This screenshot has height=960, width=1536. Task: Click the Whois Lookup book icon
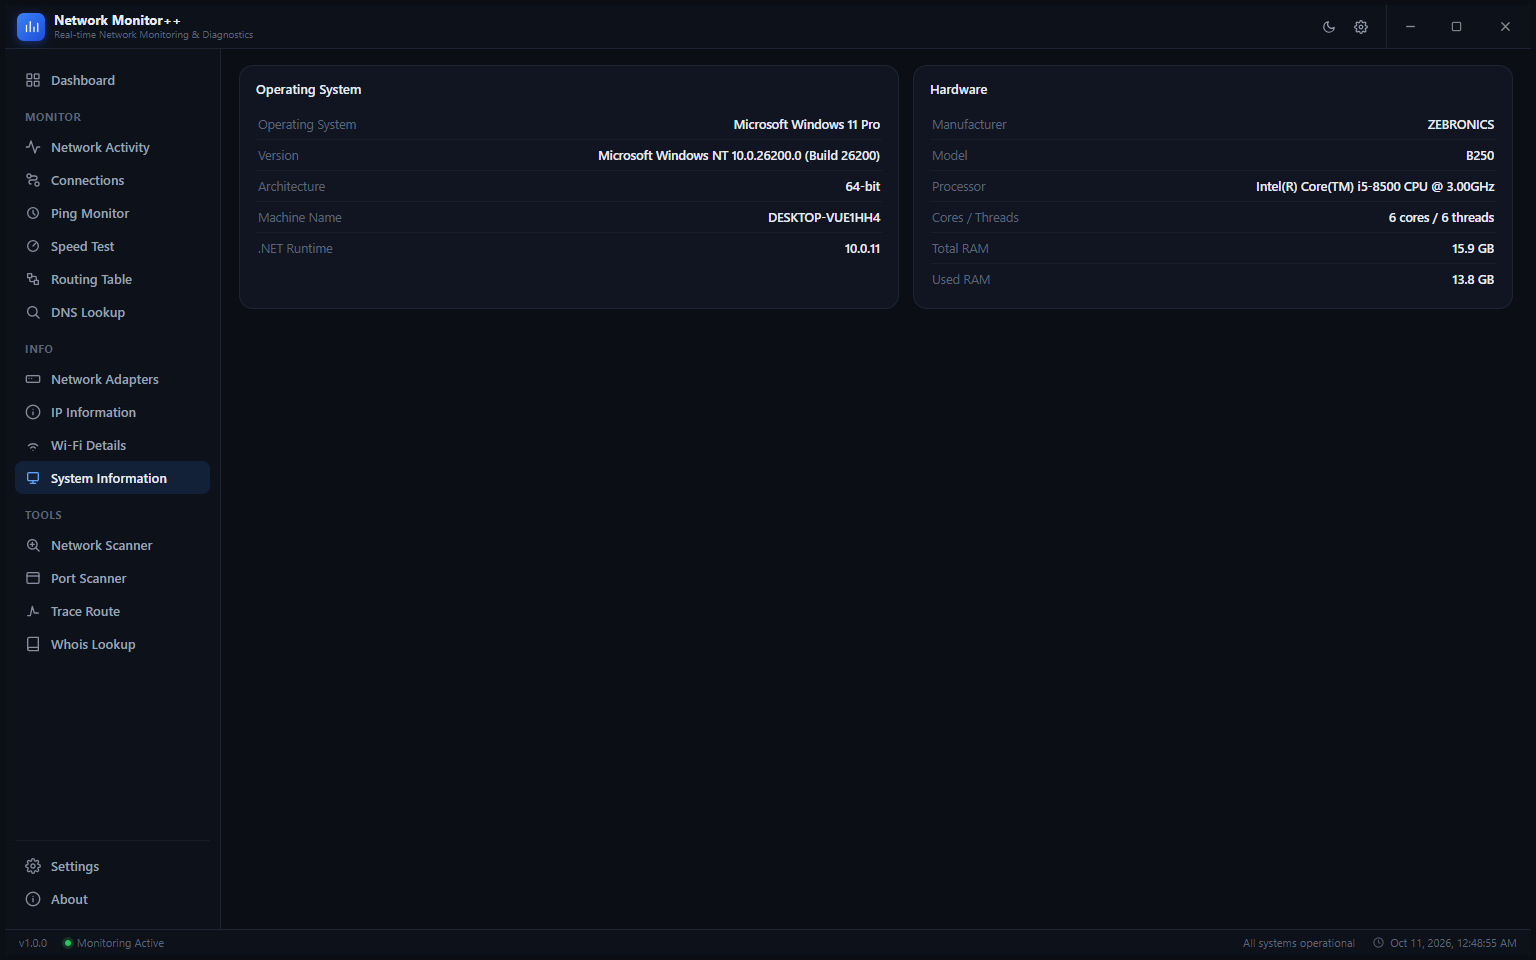(33, 644)
